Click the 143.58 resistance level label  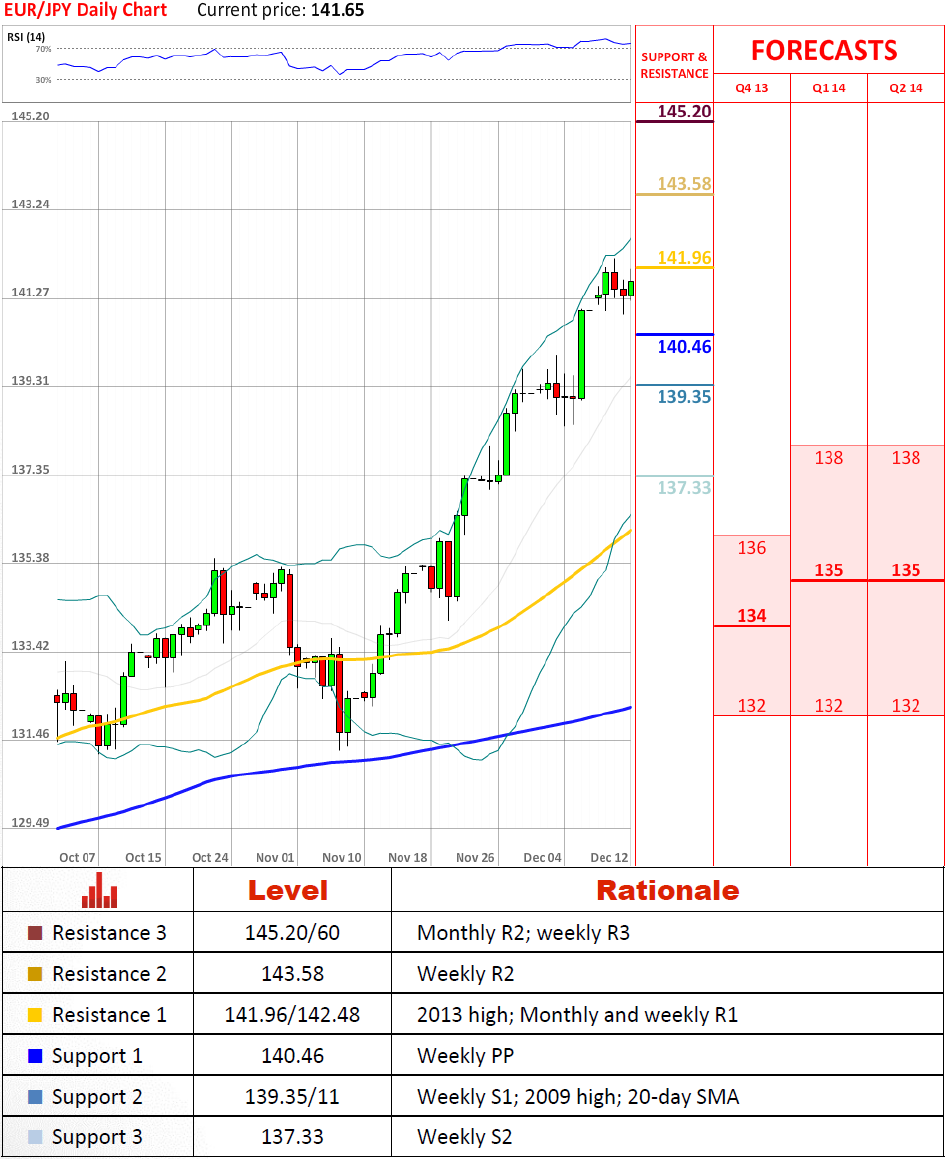684,184
